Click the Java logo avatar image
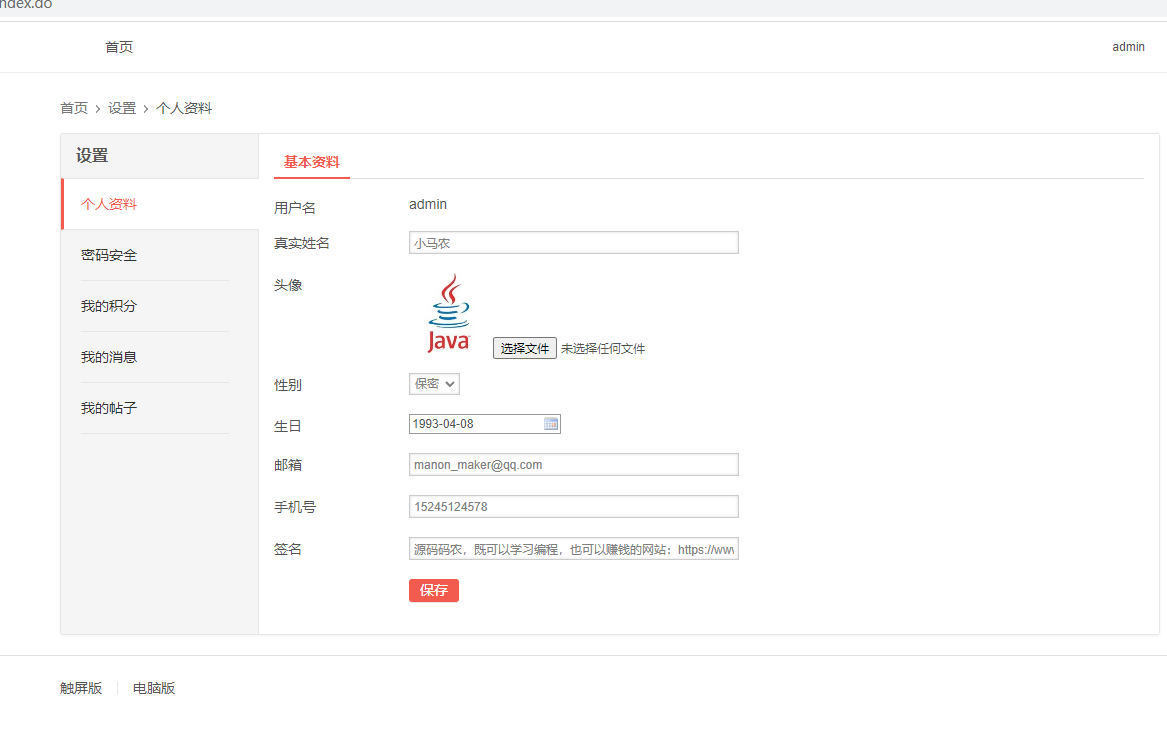The image size is (1167, 747). 448,310
